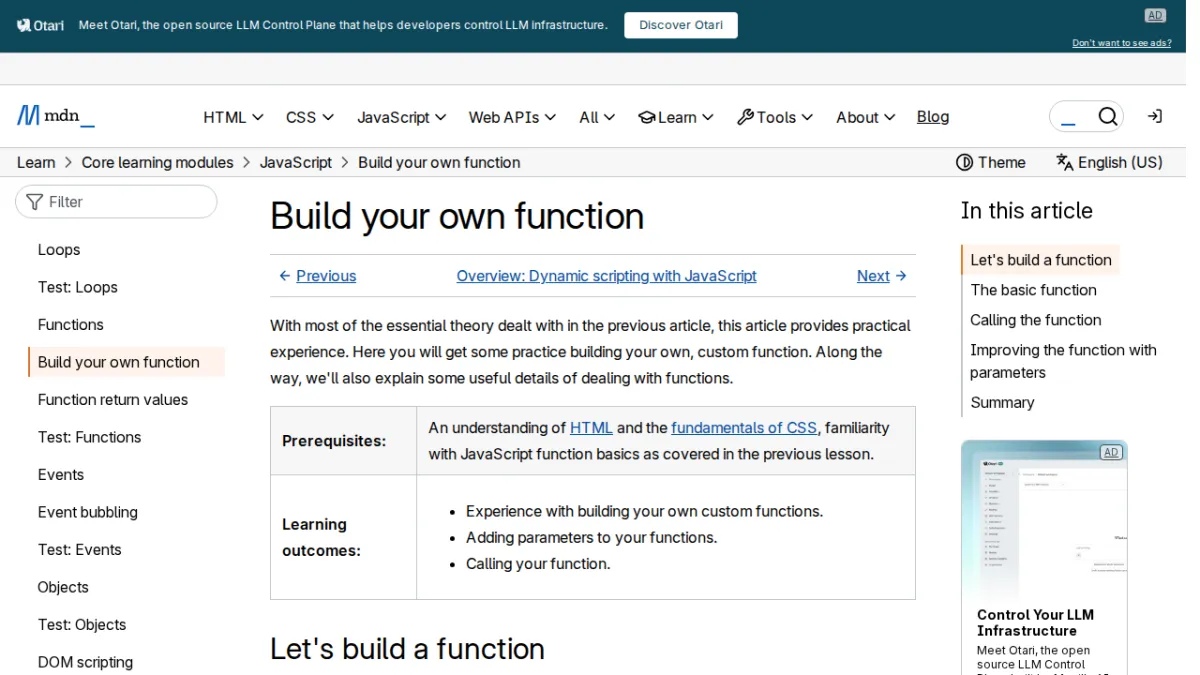This screenshot has height=675, width=1200.
Task: Click the AD badge on the sidebar ad
Action: (1111, 452)
